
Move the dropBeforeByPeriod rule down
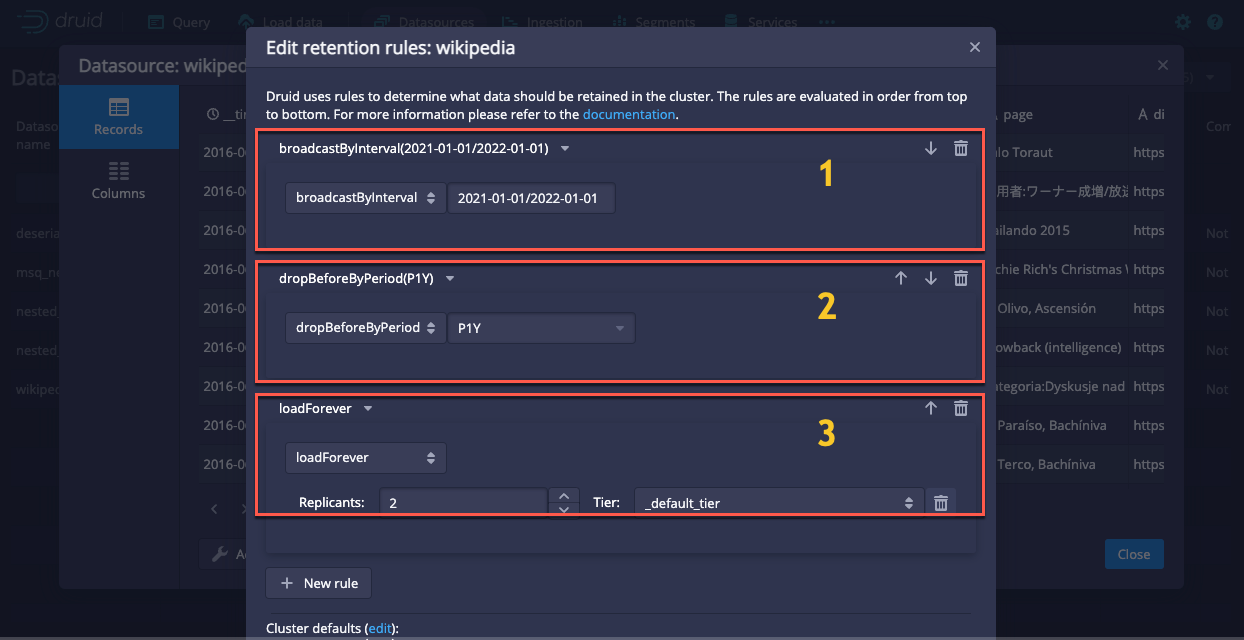930,277
